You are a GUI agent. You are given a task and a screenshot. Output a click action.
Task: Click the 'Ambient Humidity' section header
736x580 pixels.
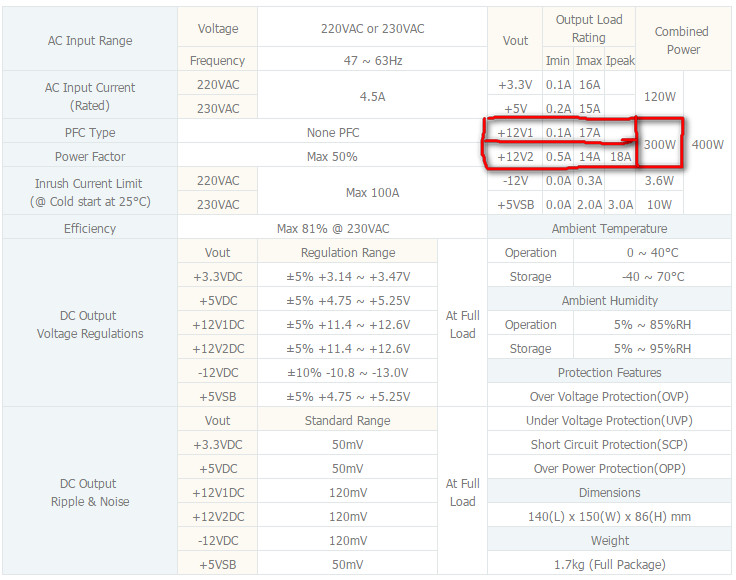pos(609,300)
